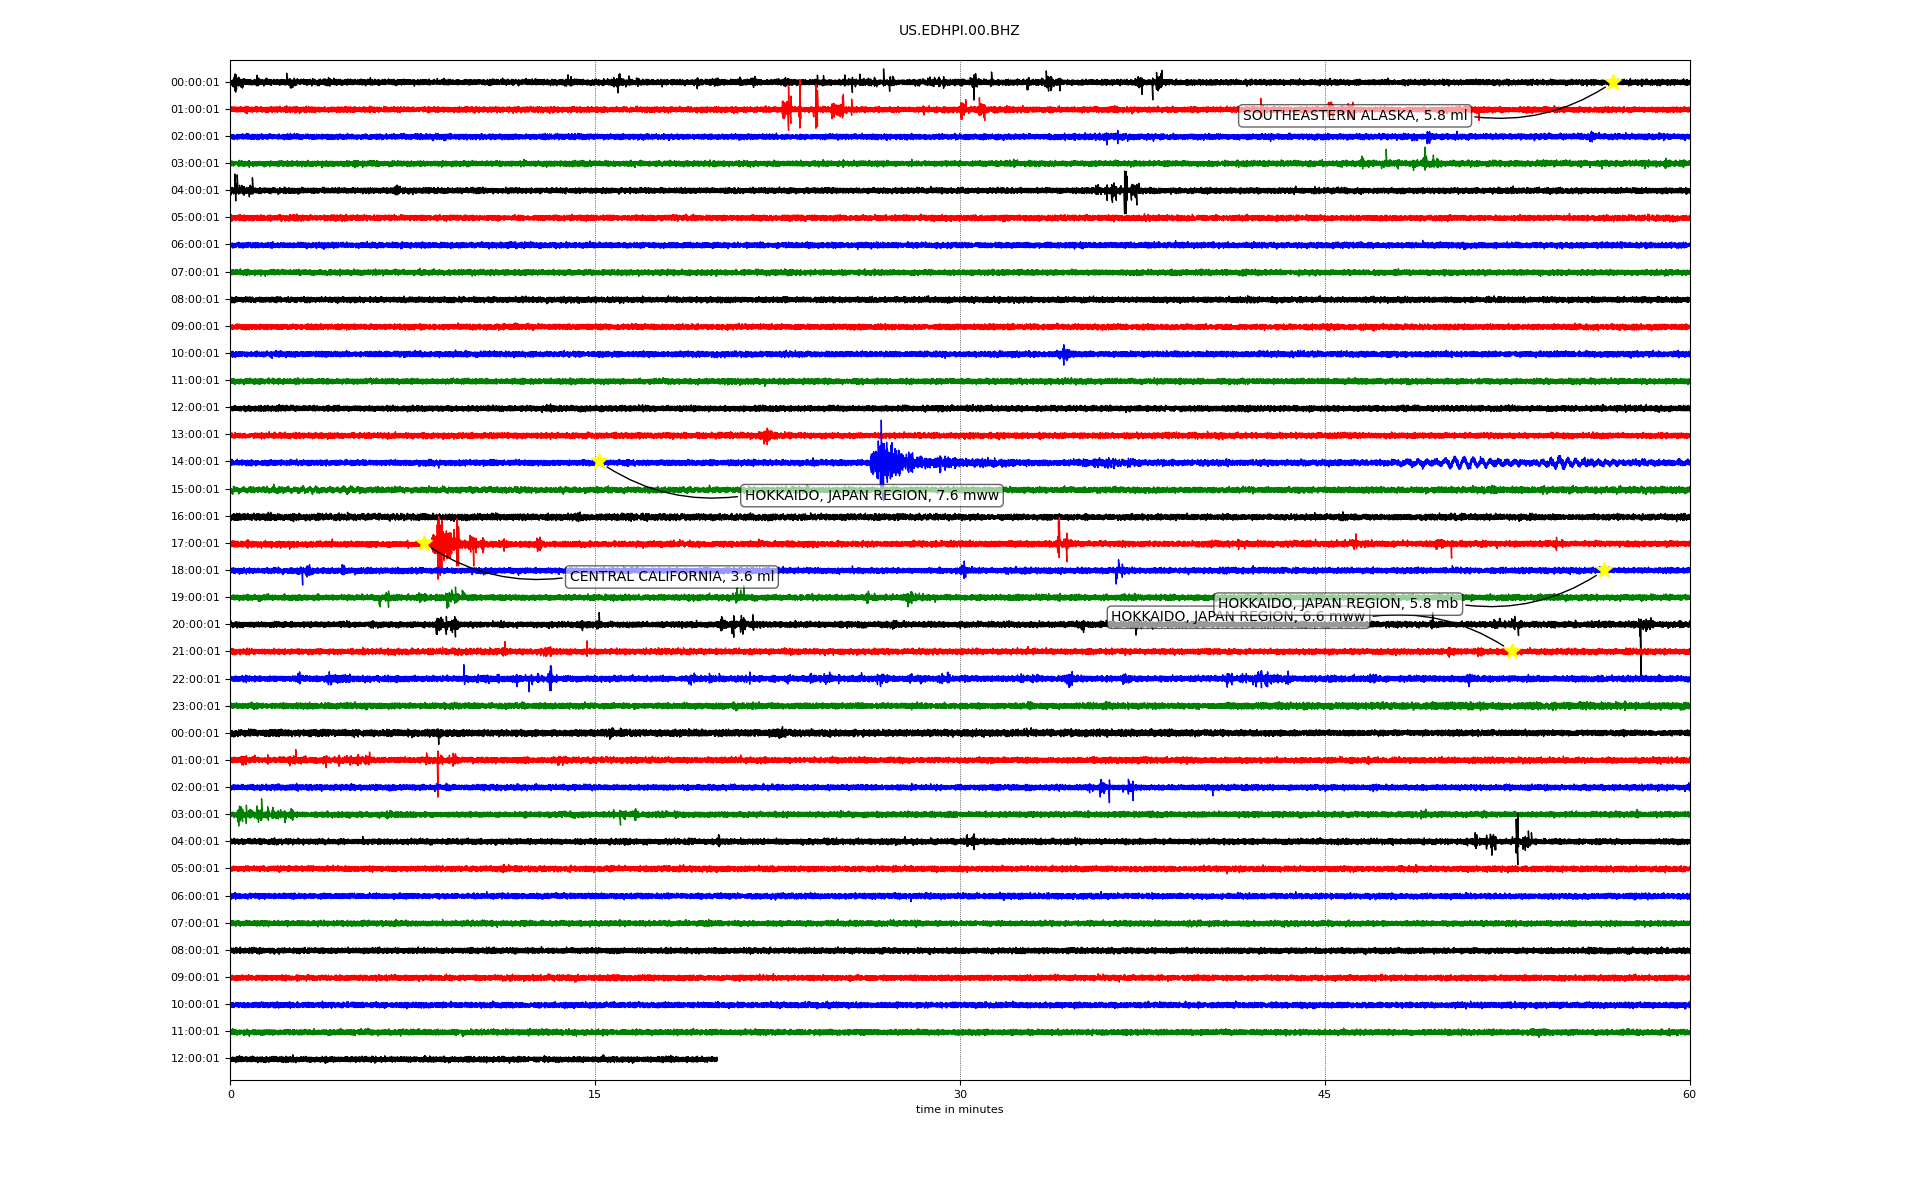Click the Southeastern Alaska earthquake star marker

click(1612, 82)
